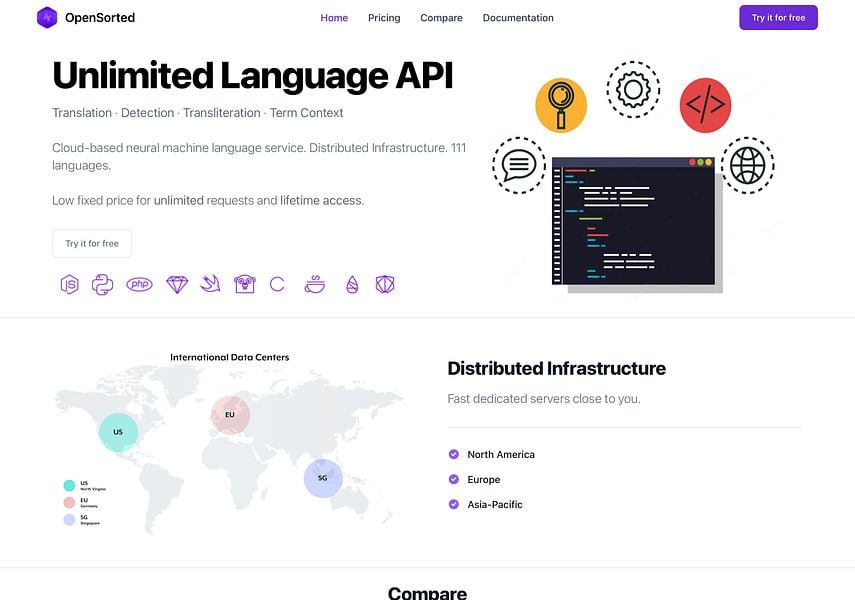
Task: Click the outlined 'Try it for free' button
Action: click(x=92, y=243)
